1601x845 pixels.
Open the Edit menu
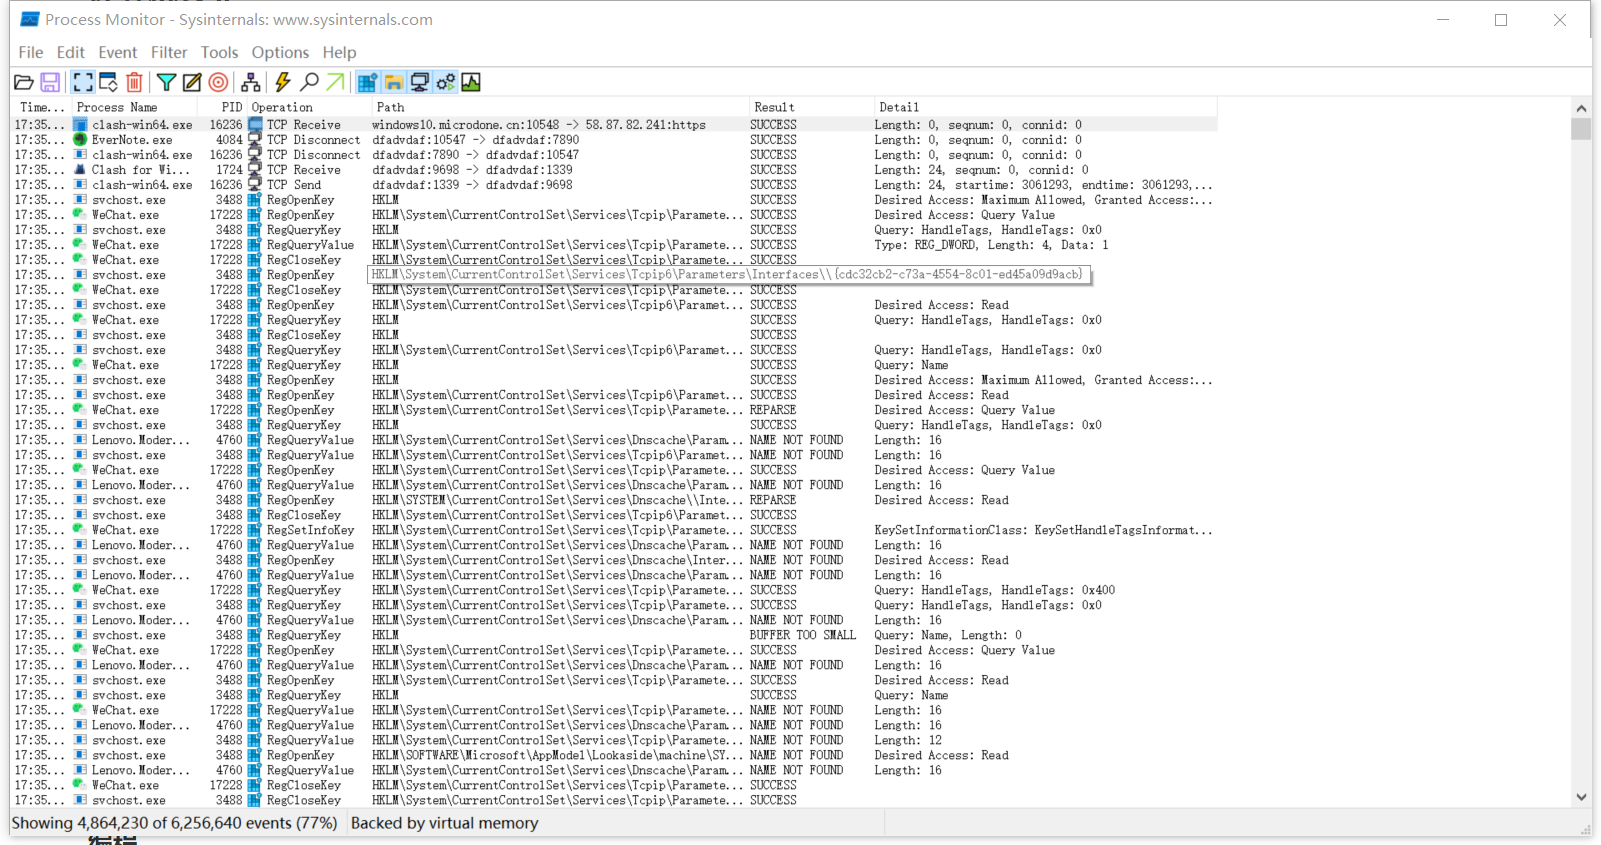[x=71, y=52]
